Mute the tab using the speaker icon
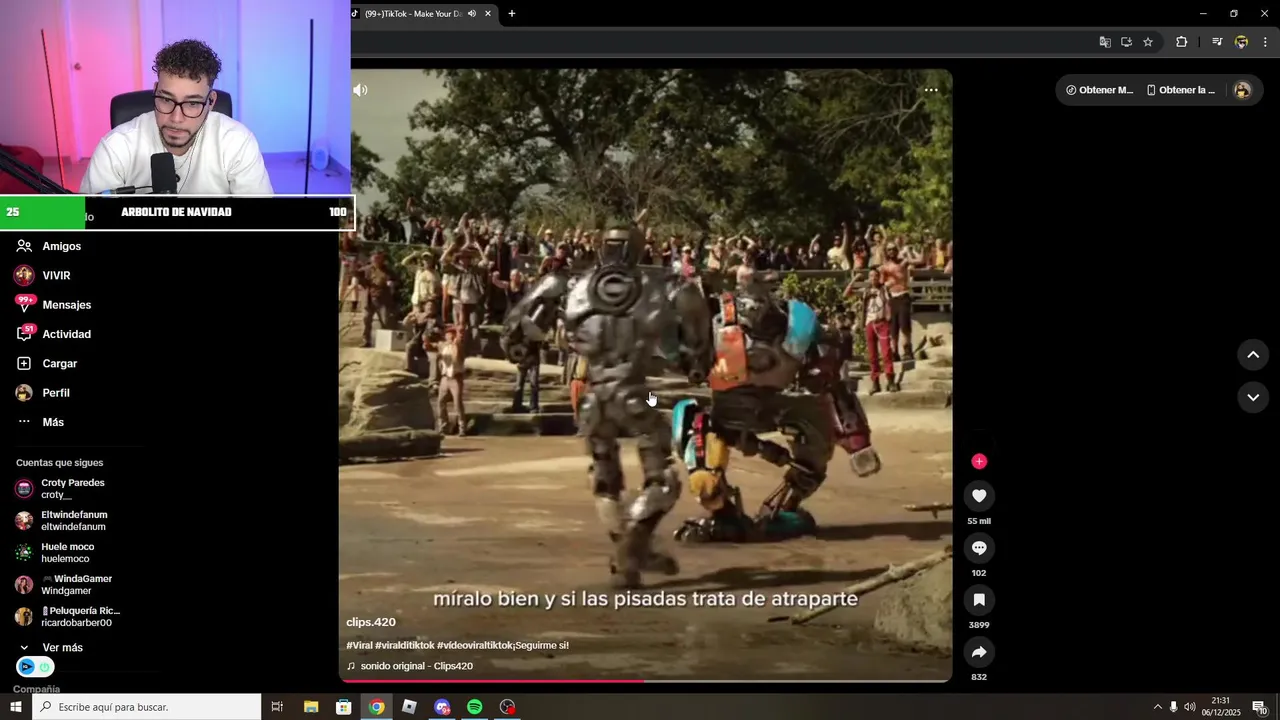Screen dimensions: 1280x720 (x=472, y=14)
